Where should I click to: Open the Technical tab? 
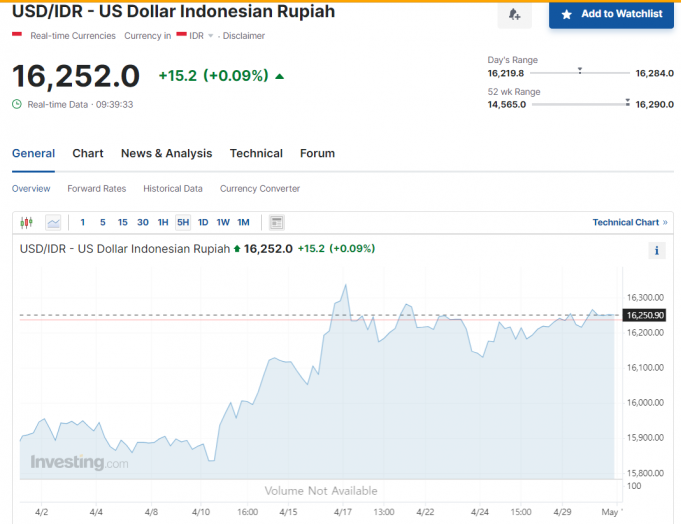click(x=256, y=153)
